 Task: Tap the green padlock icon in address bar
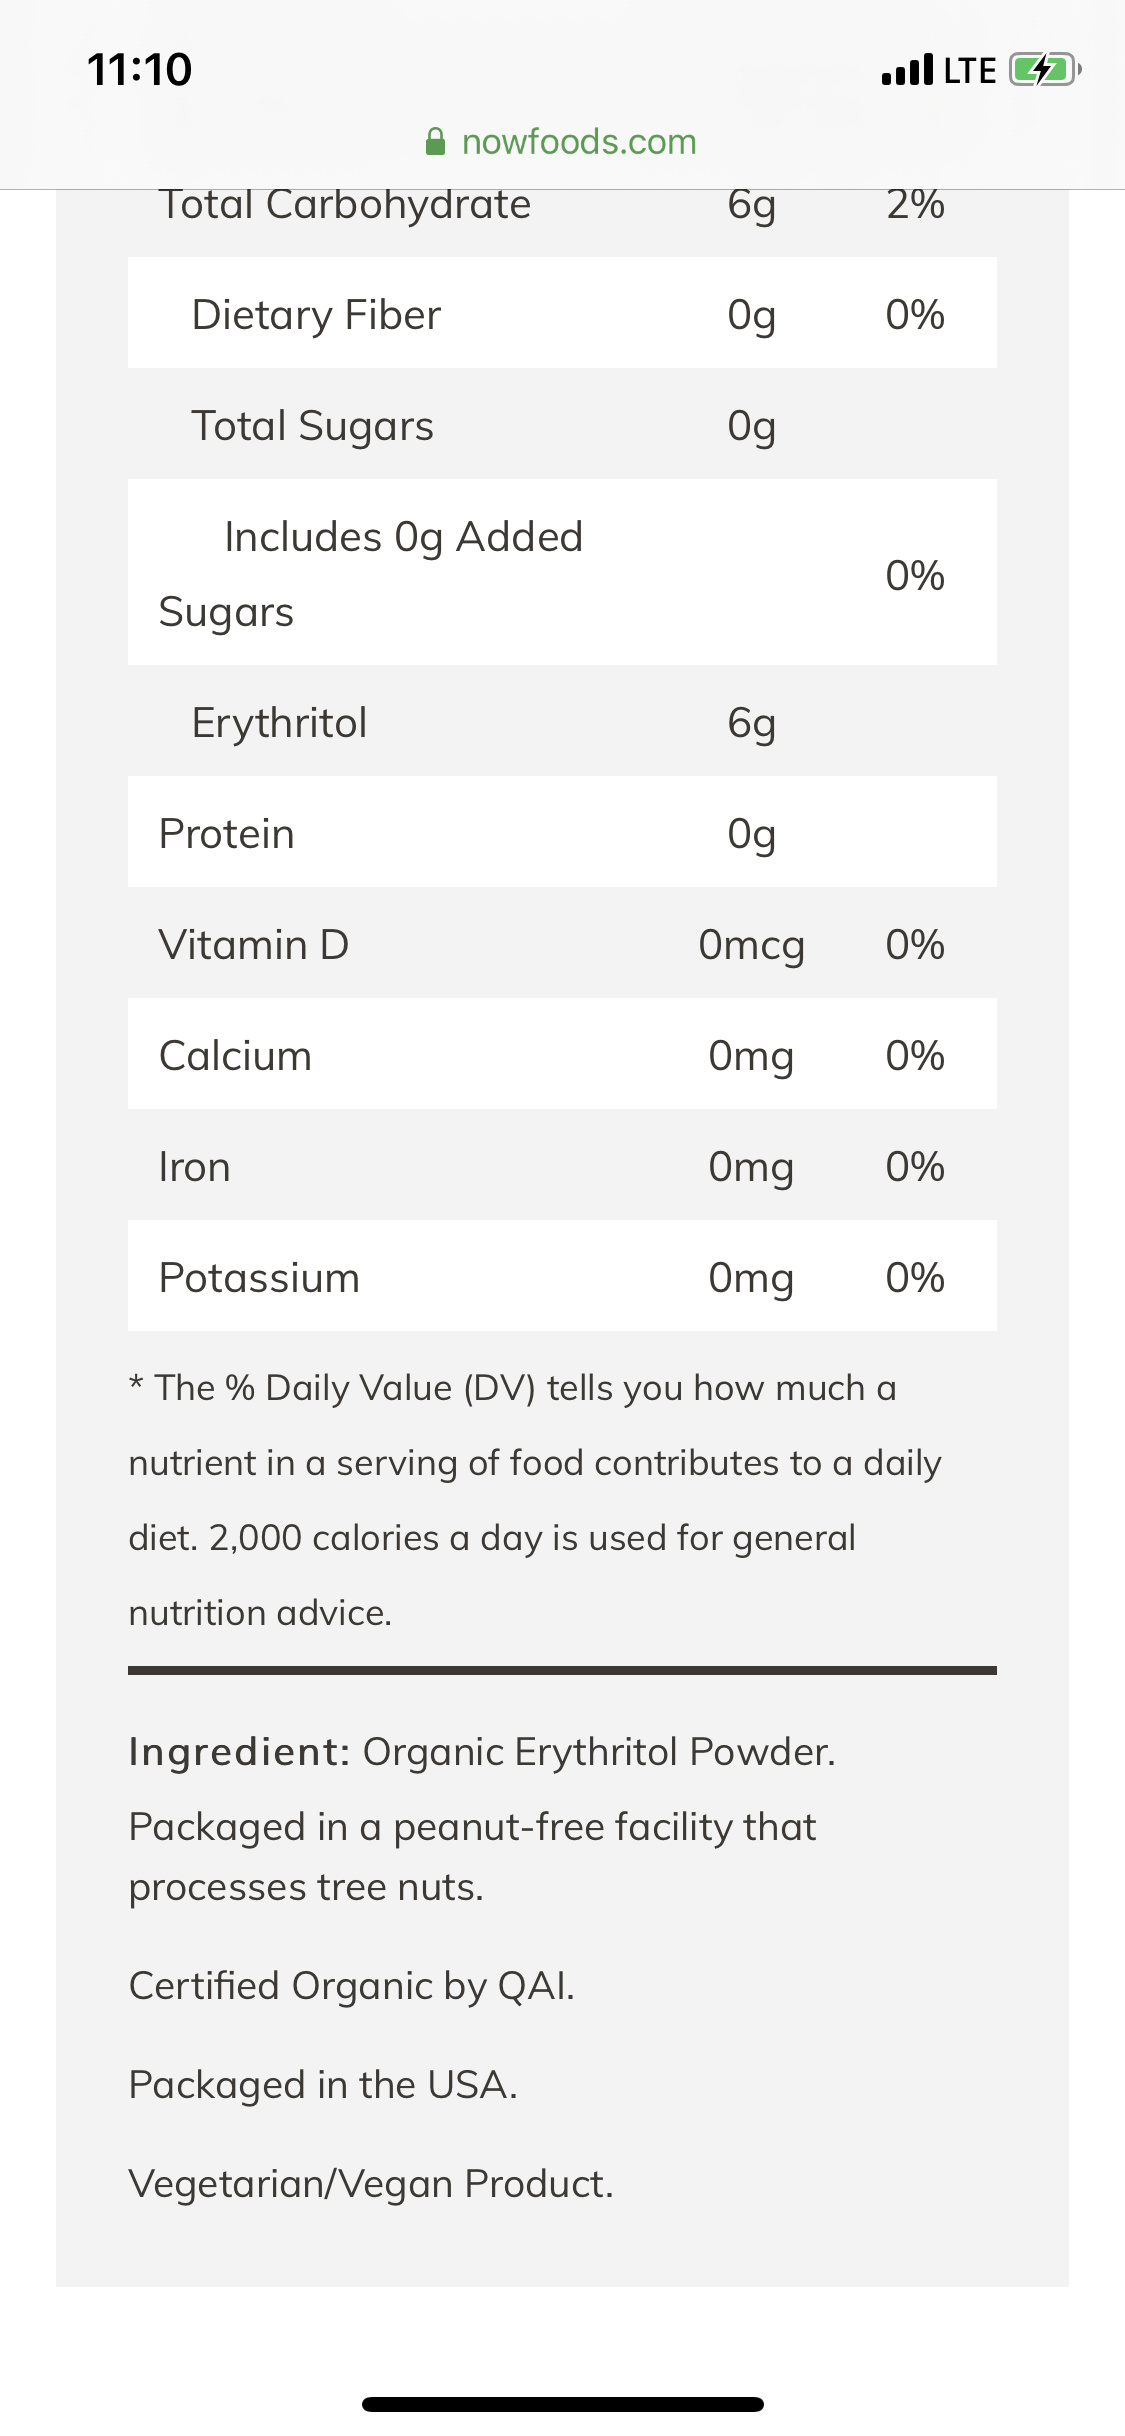point(435,142)
